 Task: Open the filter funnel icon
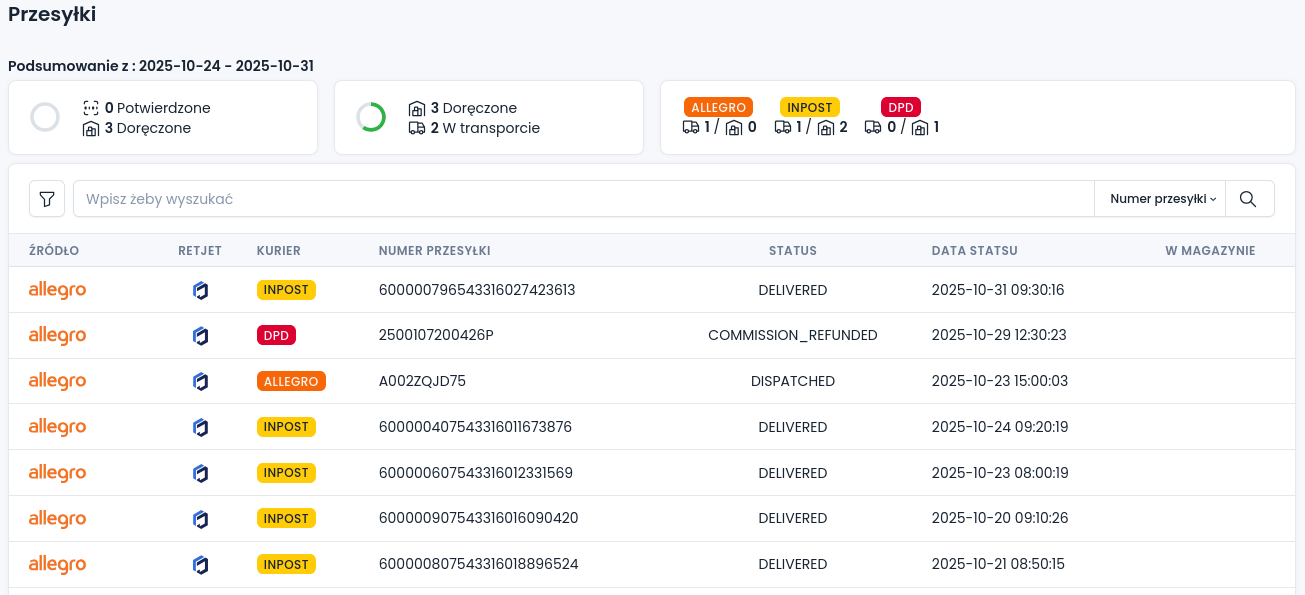[47, 199]
